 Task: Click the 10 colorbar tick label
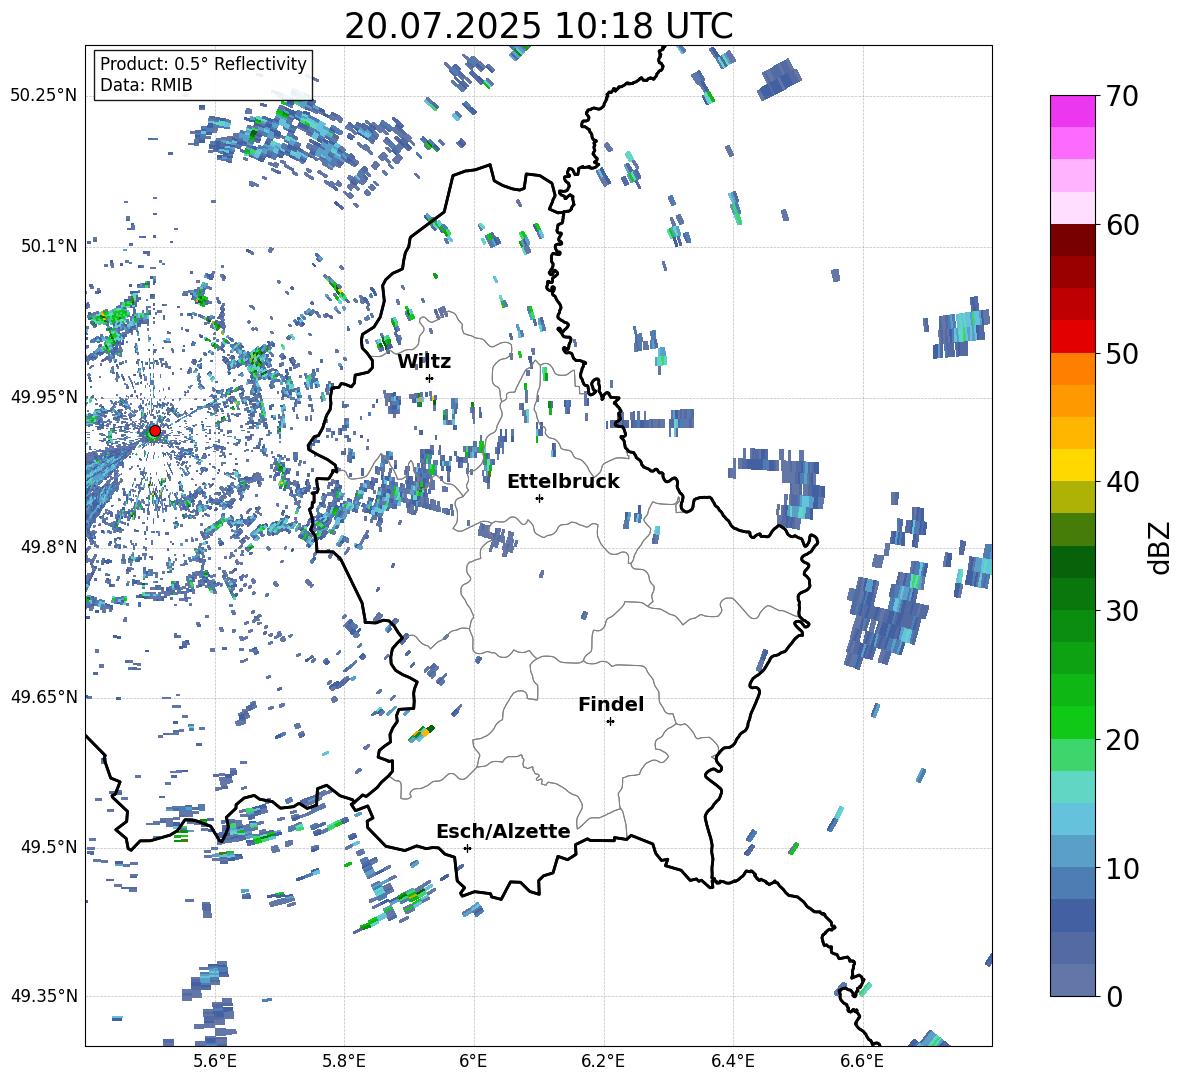(1121, 868)
